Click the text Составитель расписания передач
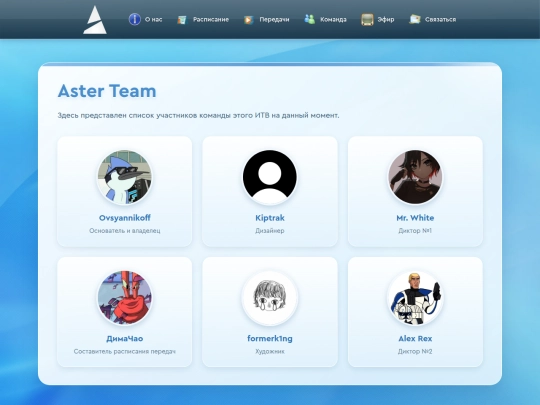Viewport: 540px width, 405px height. 124,352
